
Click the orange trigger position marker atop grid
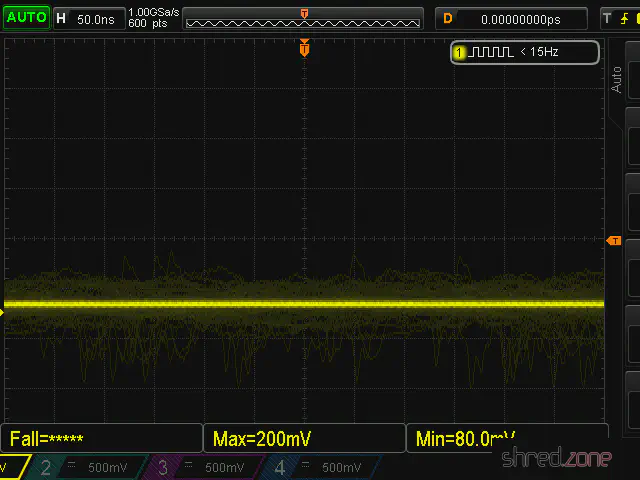pyautogui.click(x=304, y=47)
